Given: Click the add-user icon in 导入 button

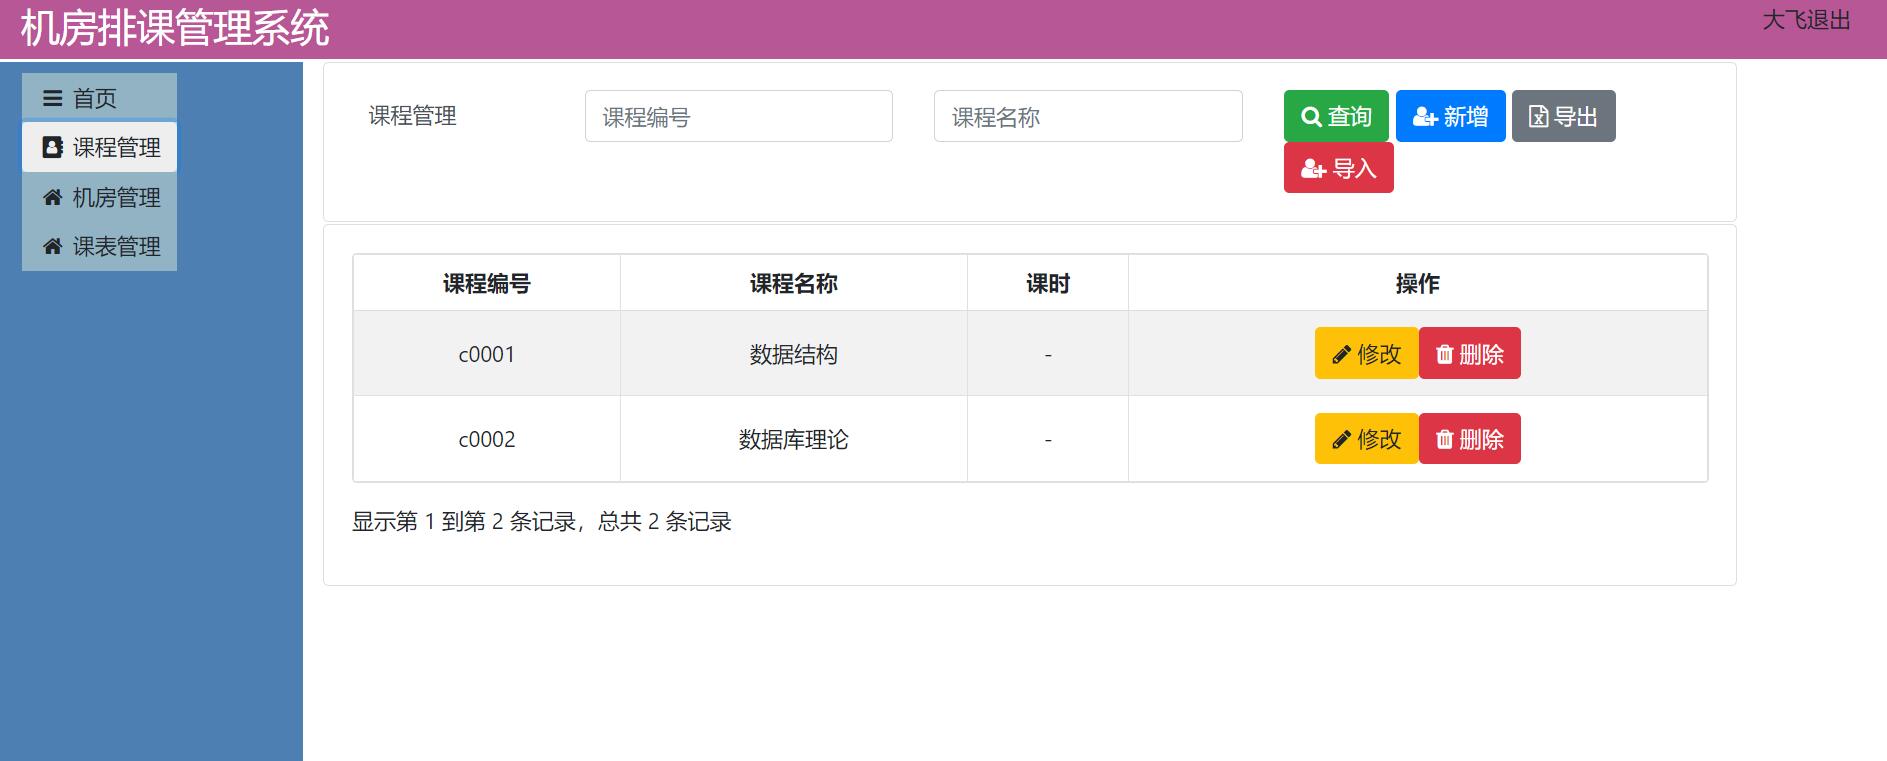Looking at the screenshot, I should (1313, 169).
